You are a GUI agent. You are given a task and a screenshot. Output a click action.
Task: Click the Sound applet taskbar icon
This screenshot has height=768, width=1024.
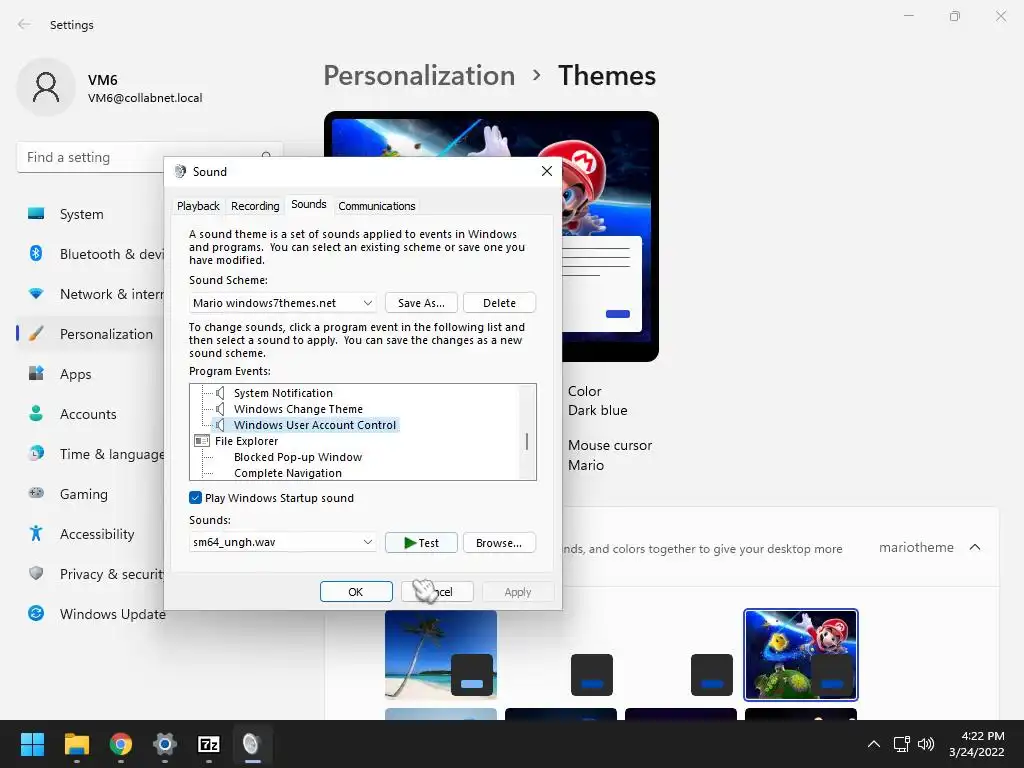251,744
